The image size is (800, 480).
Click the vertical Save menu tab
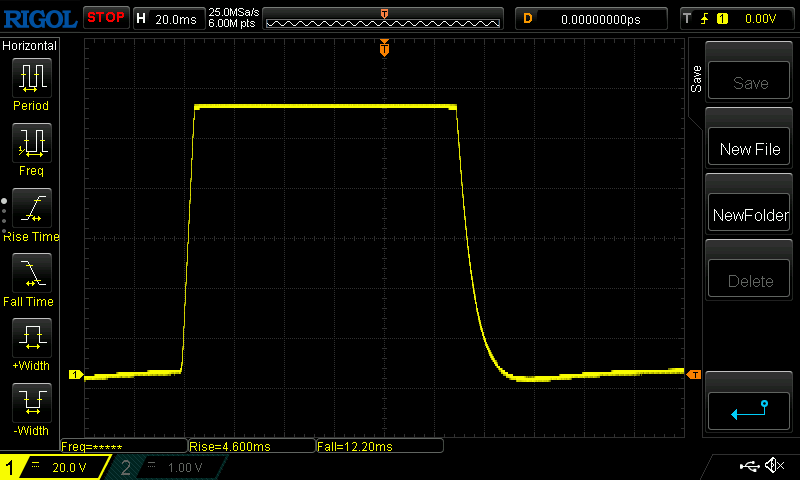tap(697, 80)
